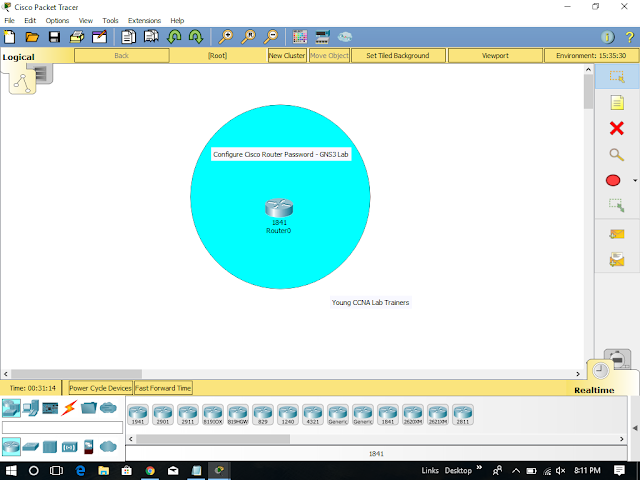Pick the 1941 router model
640x480 pixels.
pos(138,415)
